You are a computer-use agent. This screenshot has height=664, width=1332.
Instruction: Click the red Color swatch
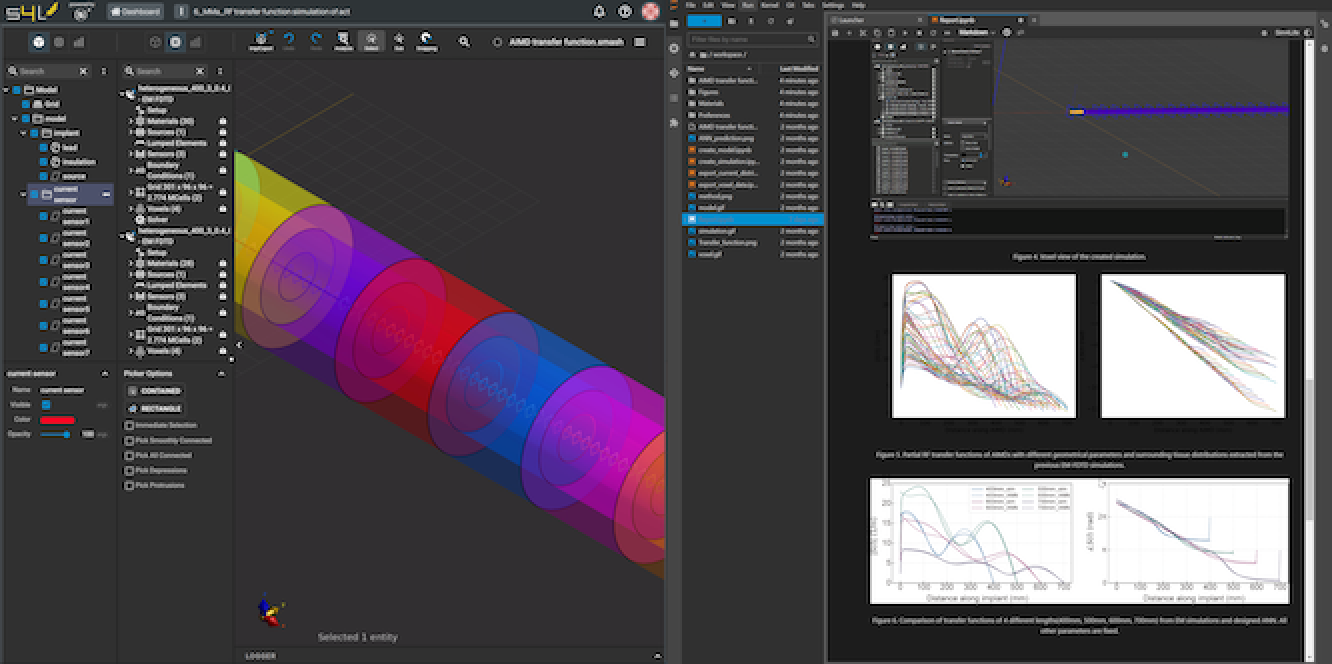coord(58,420)
